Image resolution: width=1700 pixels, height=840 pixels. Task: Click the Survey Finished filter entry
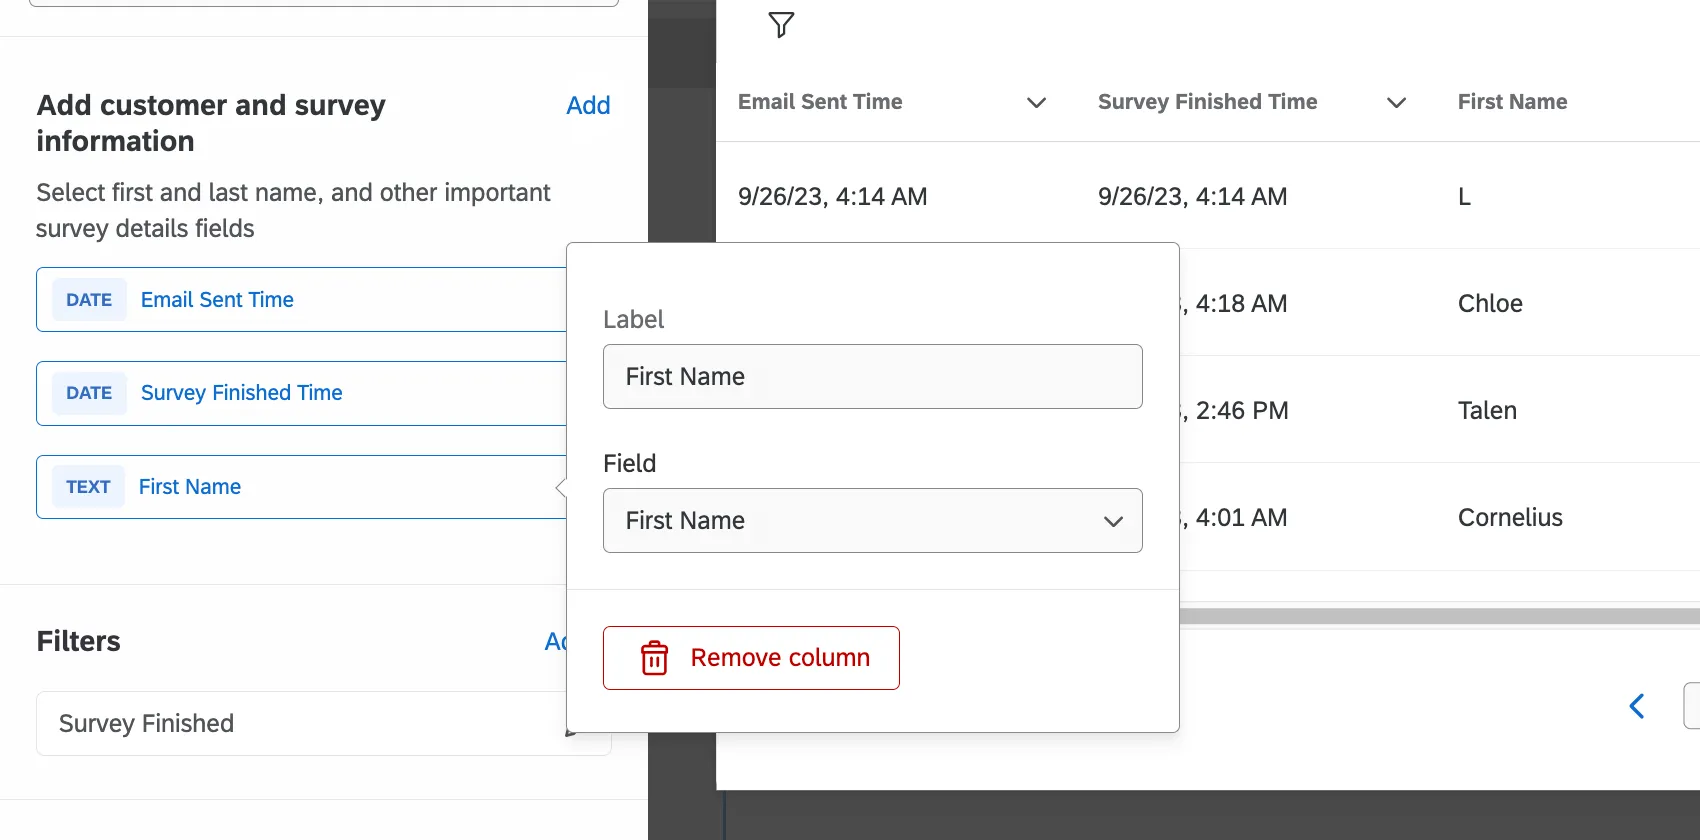(300, 723)
